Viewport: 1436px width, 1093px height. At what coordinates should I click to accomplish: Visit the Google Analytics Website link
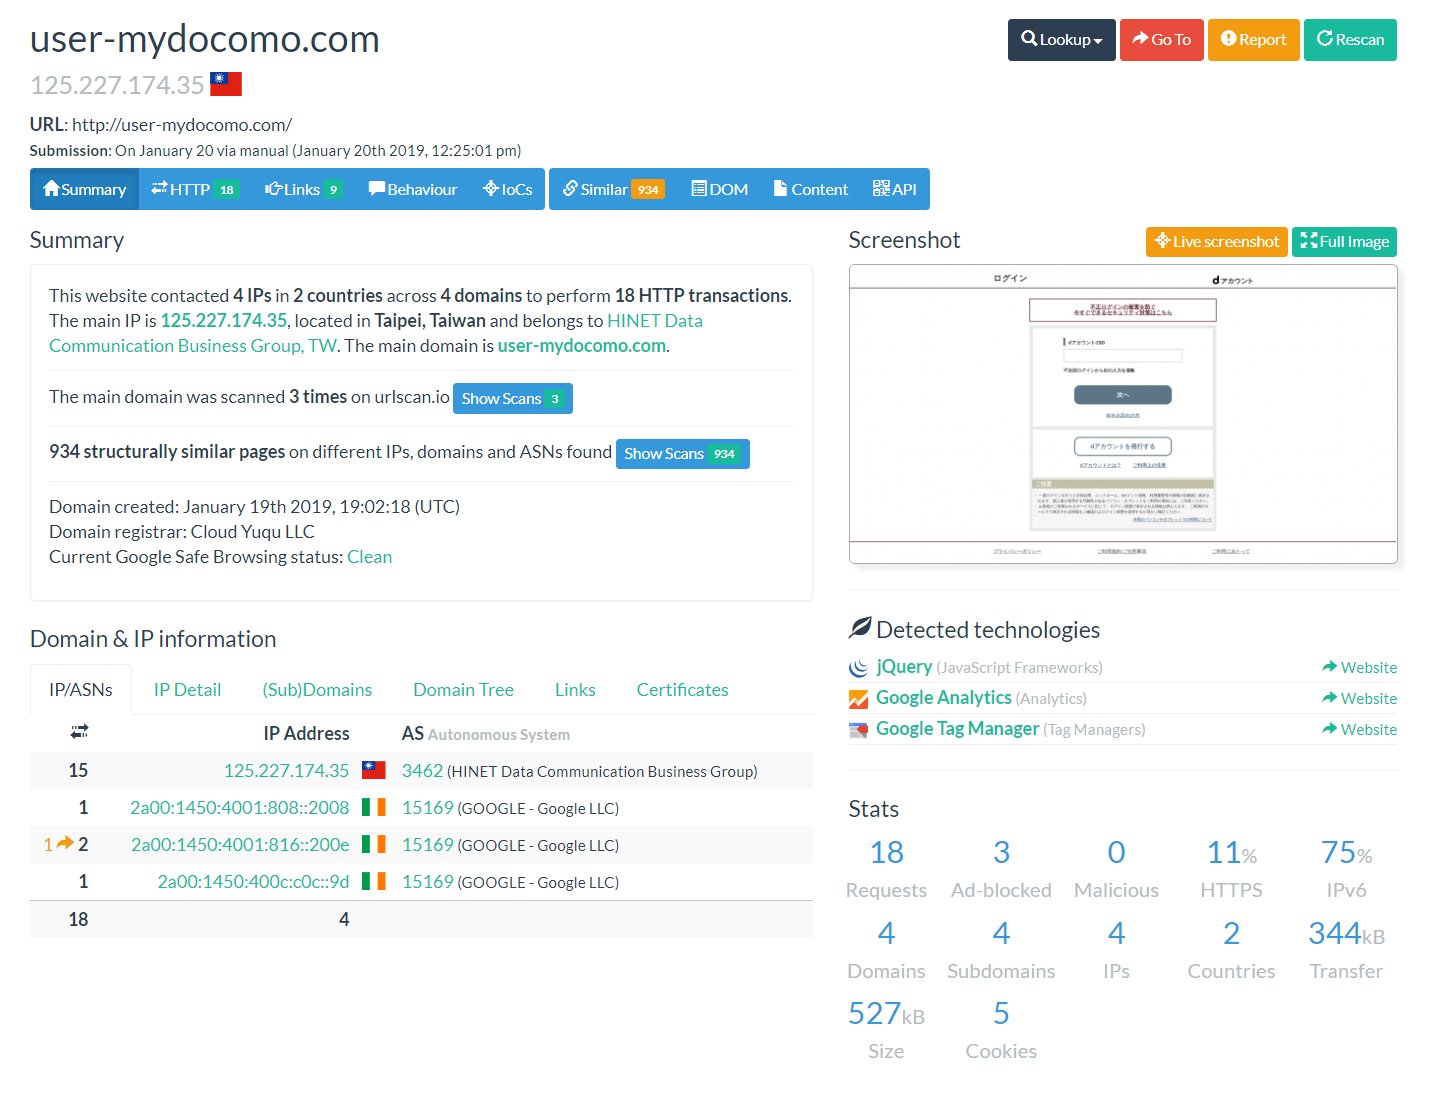[1359, 699]
